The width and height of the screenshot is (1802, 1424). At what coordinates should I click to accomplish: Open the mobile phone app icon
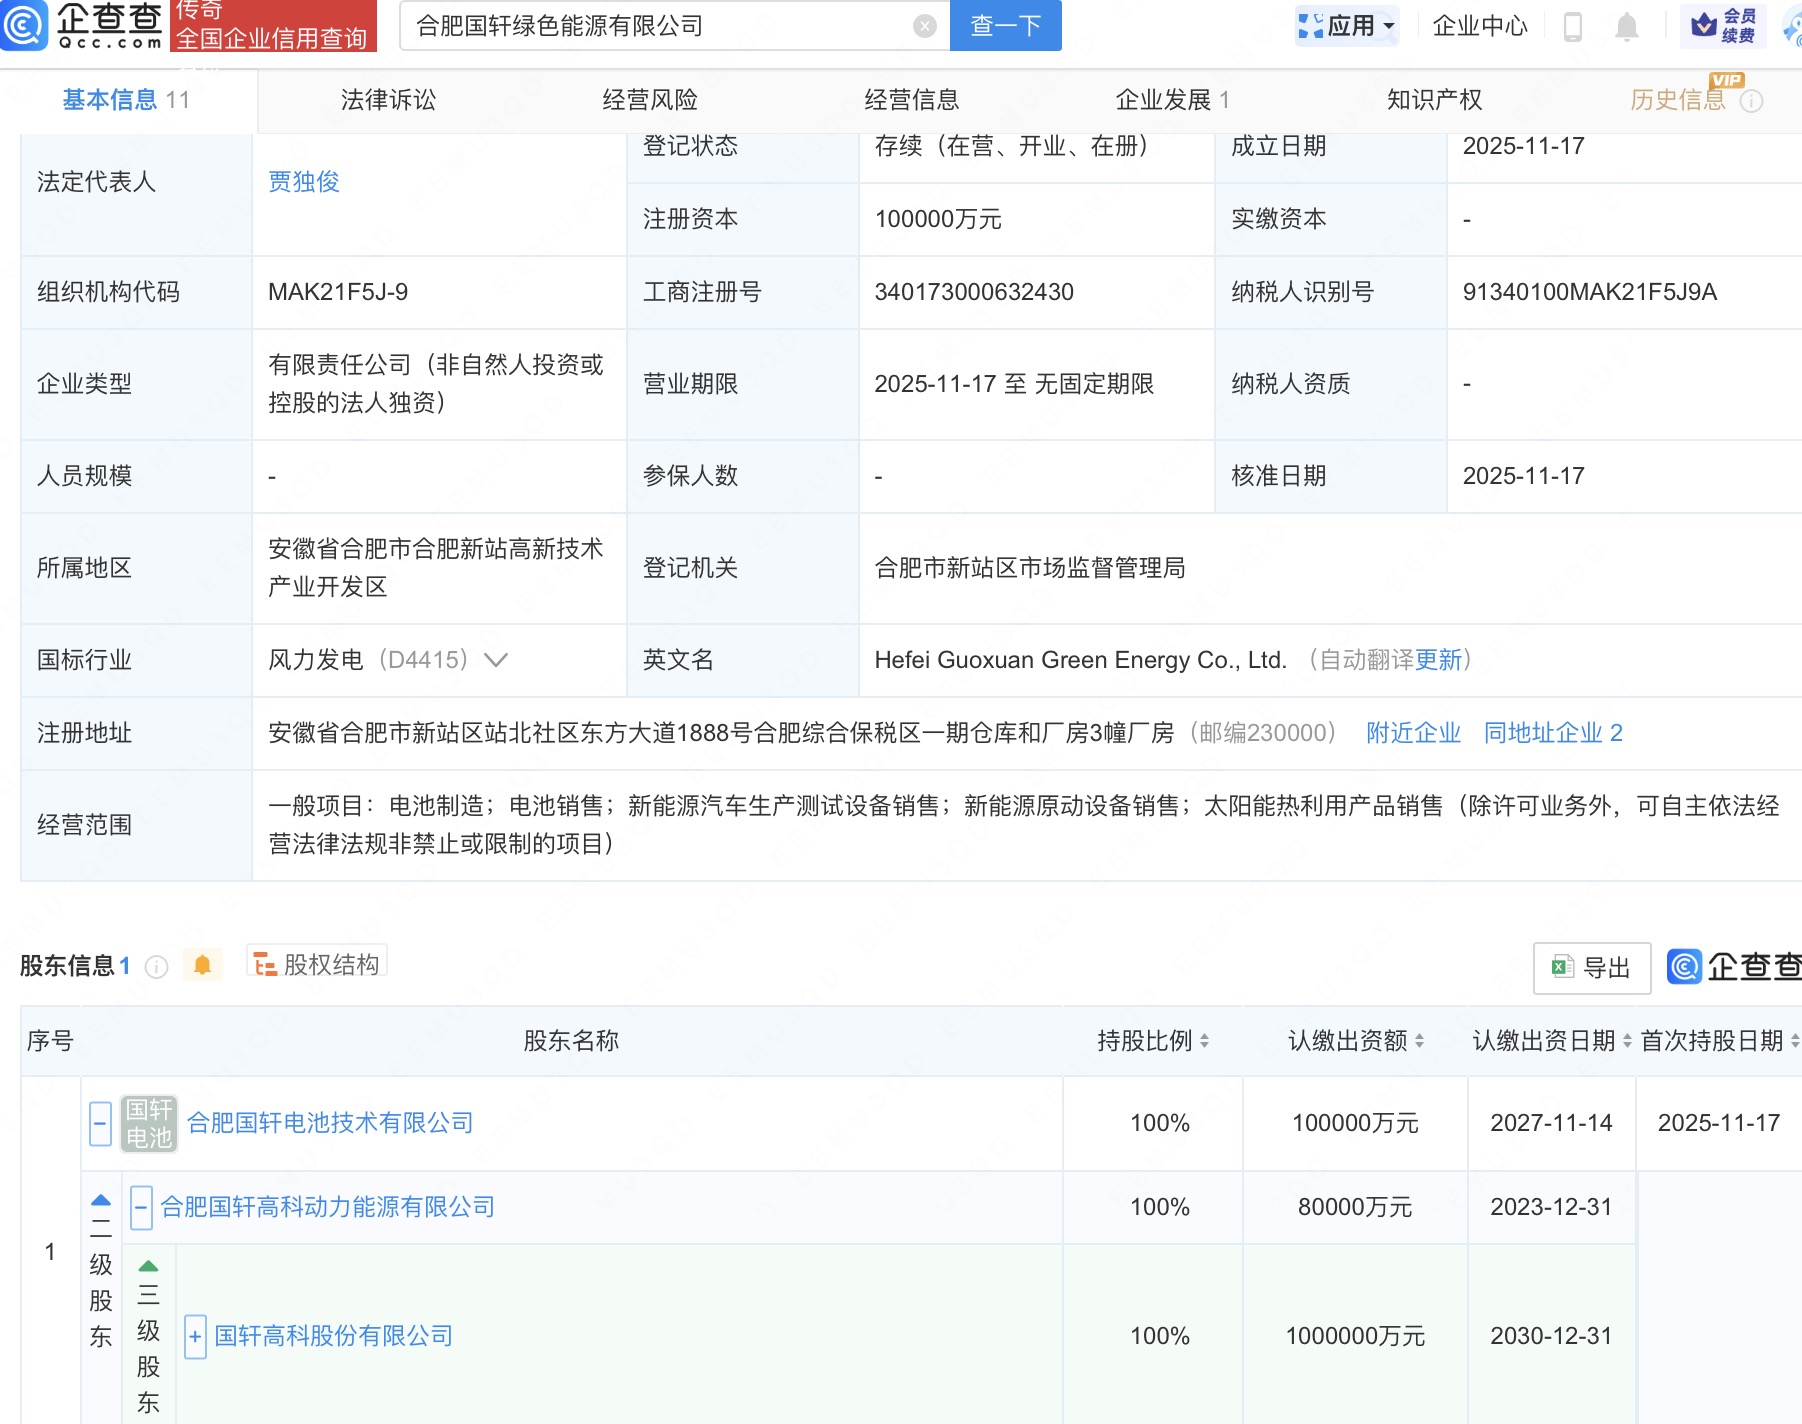(1572, 27)
